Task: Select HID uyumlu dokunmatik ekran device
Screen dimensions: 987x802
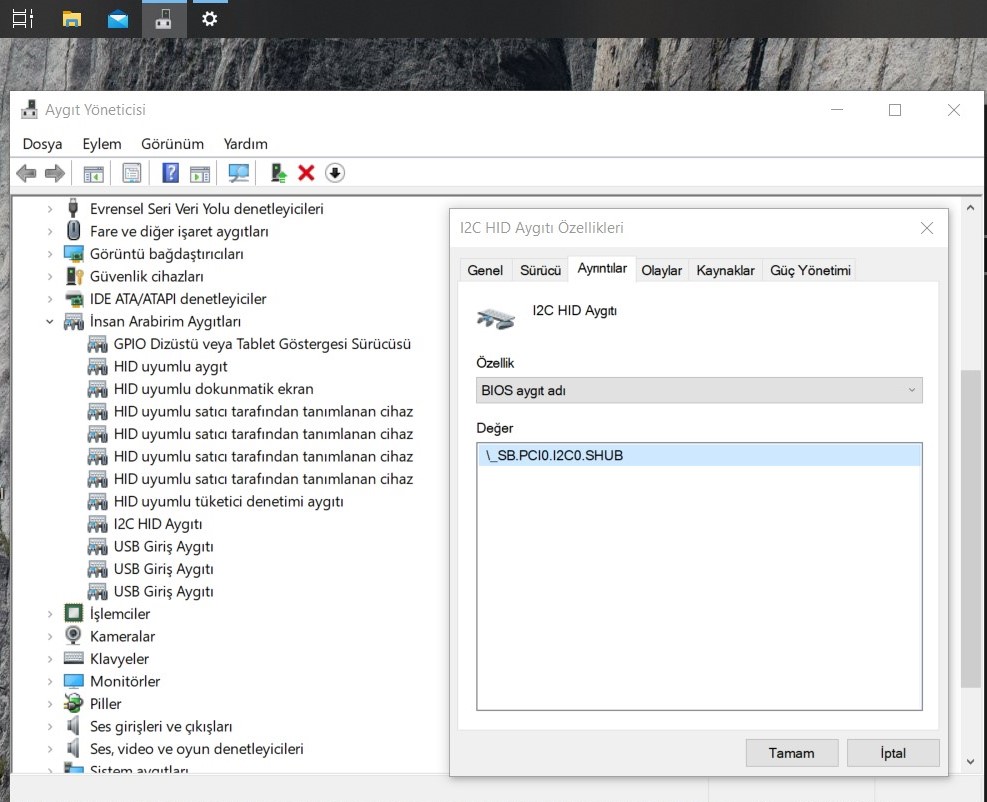Action: (213, 389)
